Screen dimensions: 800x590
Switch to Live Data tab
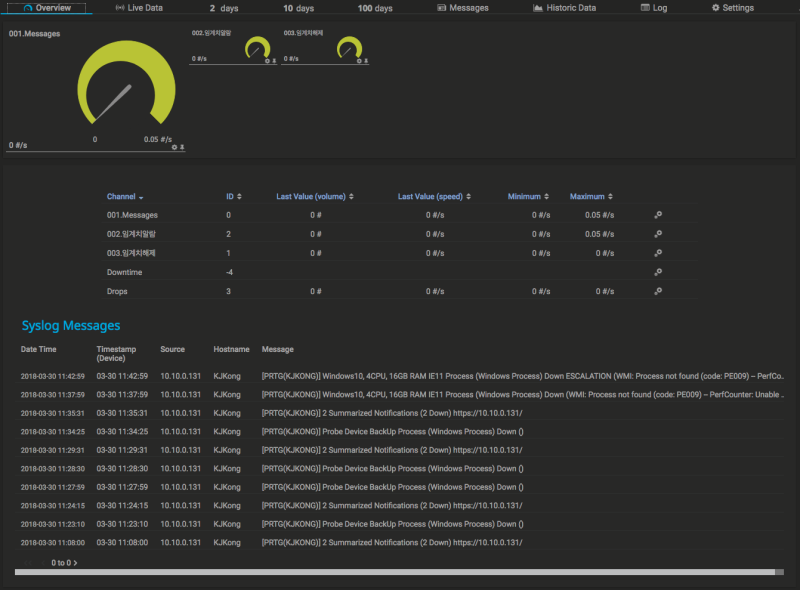click(139, 8)
